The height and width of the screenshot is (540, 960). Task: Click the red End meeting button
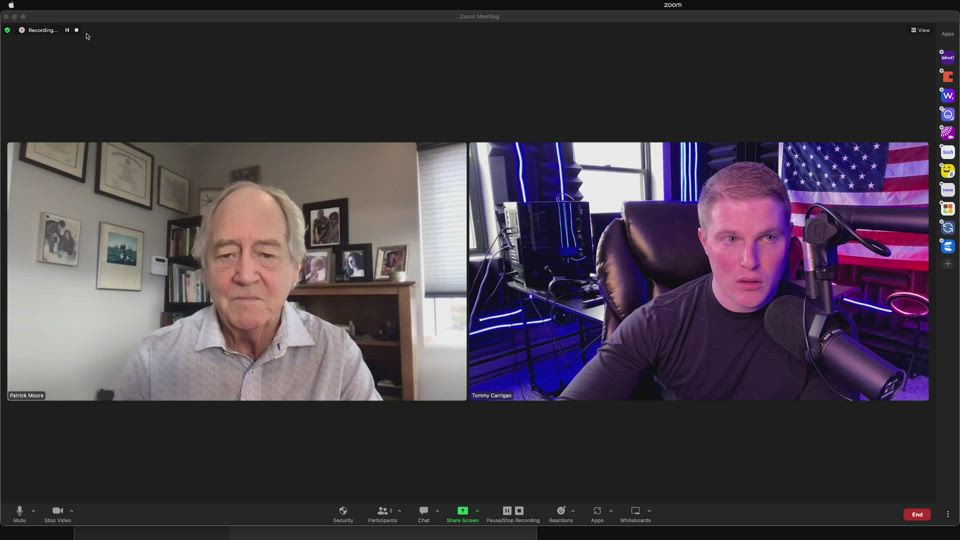pyautogui.click(x=916, y=514)
